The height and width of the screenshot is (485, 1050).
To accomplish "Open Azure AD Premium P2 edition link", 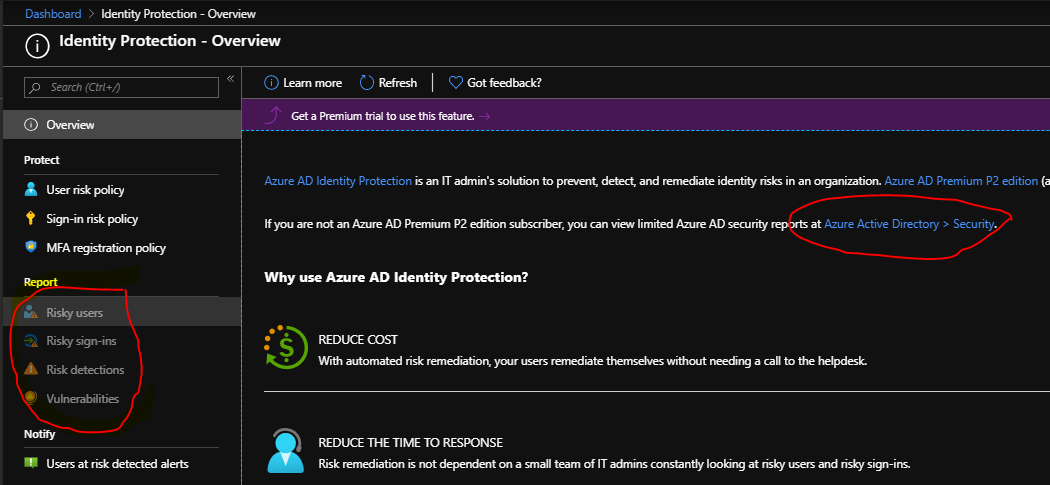I will [x=961, y=180].
